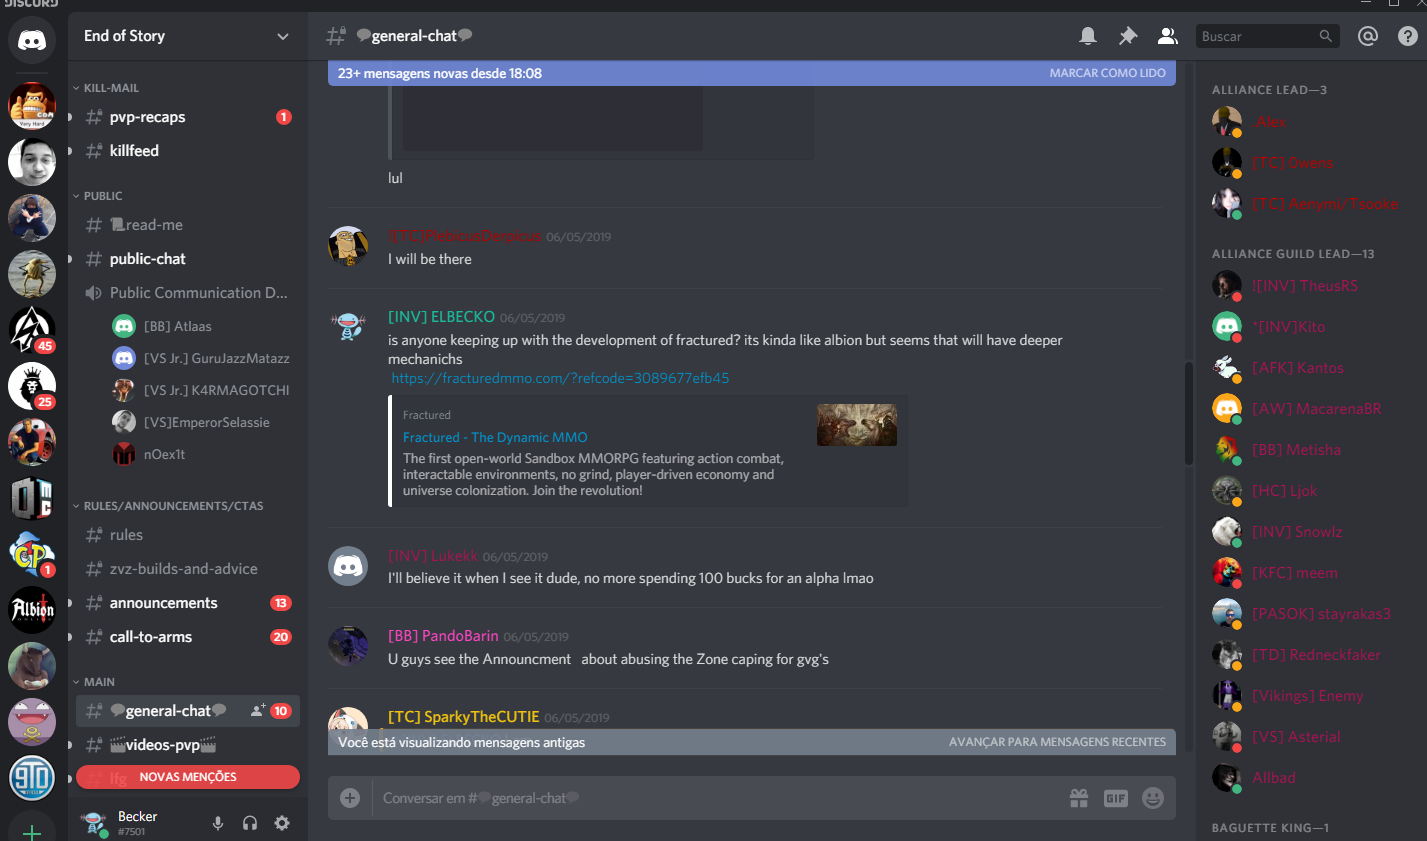This screenshot has width=1427, height=841.
Task: Open lion server icon with badge 25
Action: pyautogui.click(x=32, y=385)
